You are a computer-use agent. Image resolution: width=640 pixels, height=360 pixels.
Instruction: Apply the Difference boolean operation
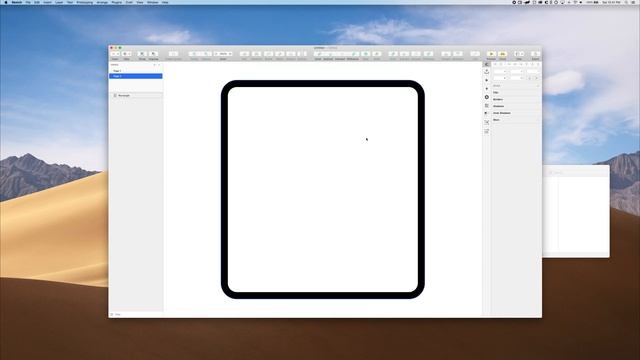353,54
